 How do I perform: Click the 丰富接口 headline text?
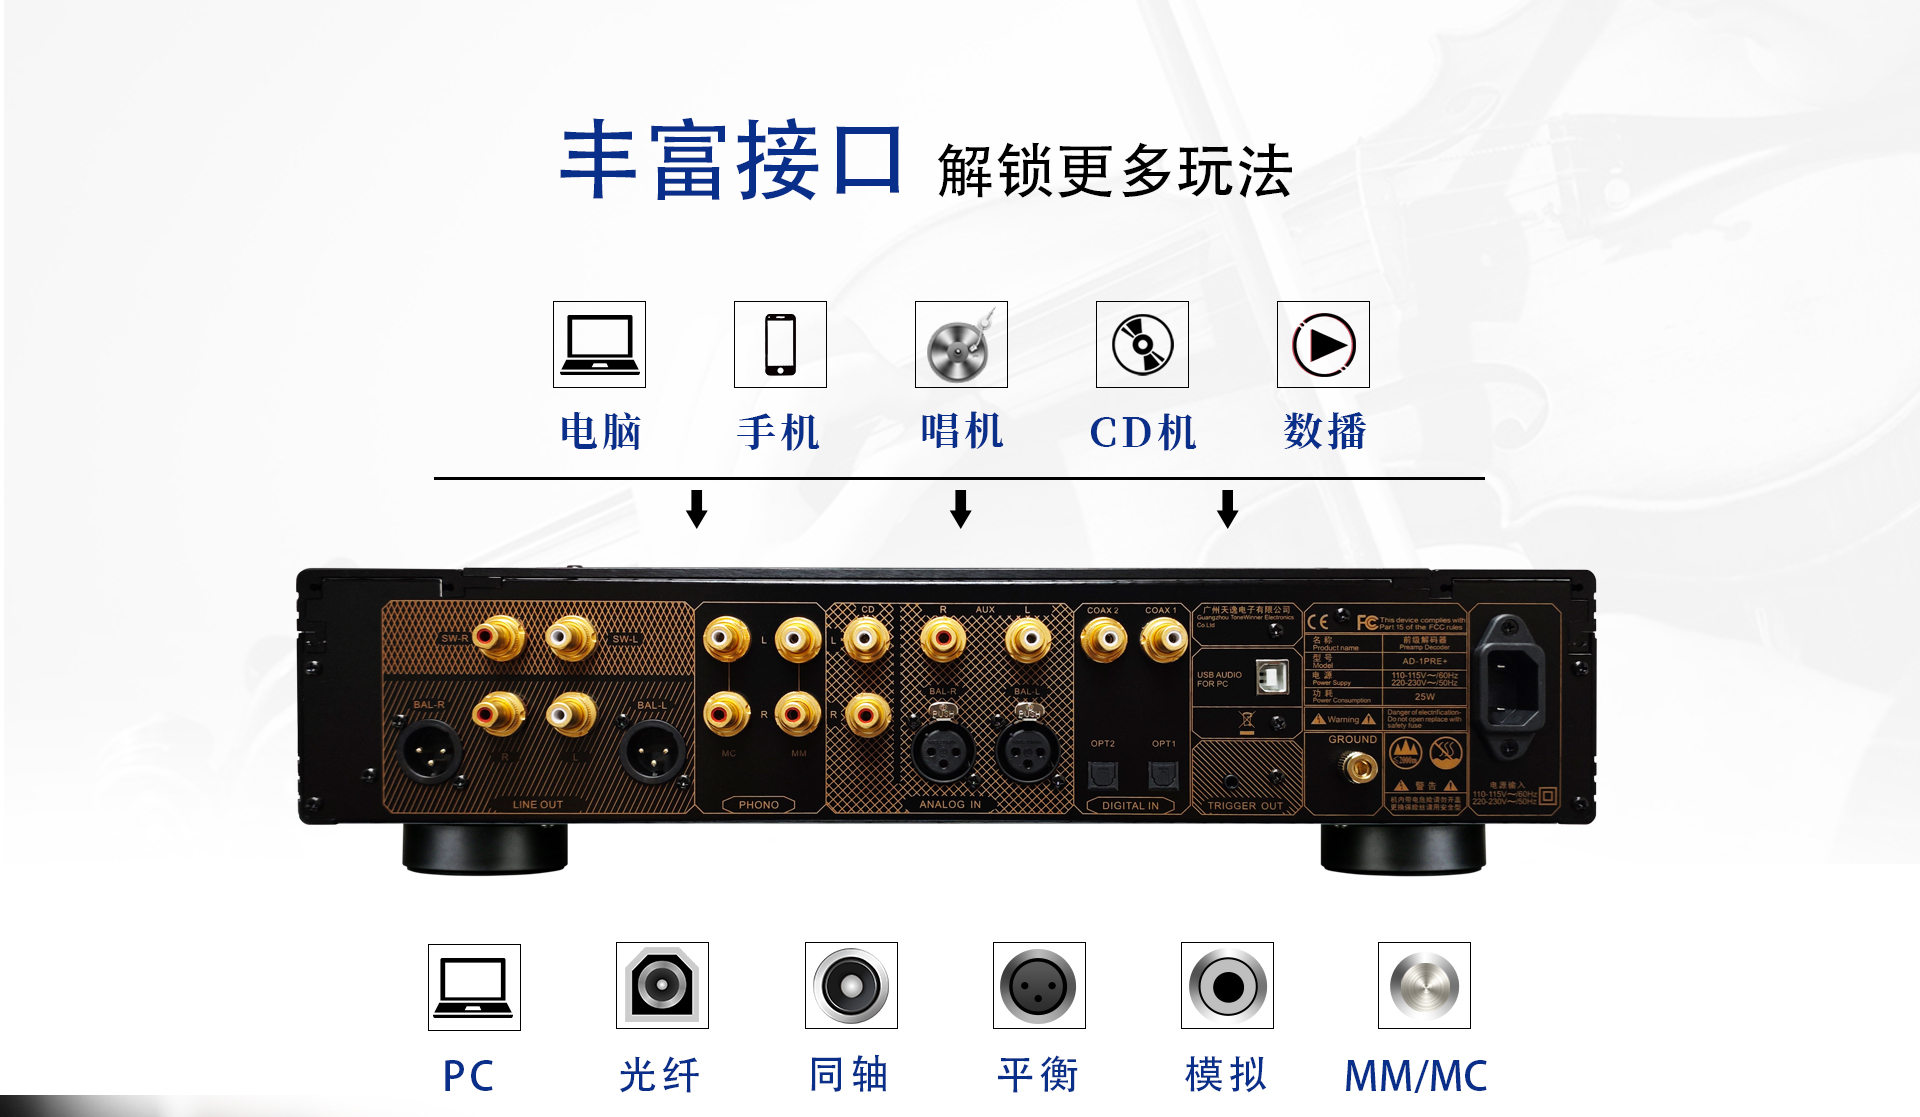pyautogui.click(x=732, y=160)
